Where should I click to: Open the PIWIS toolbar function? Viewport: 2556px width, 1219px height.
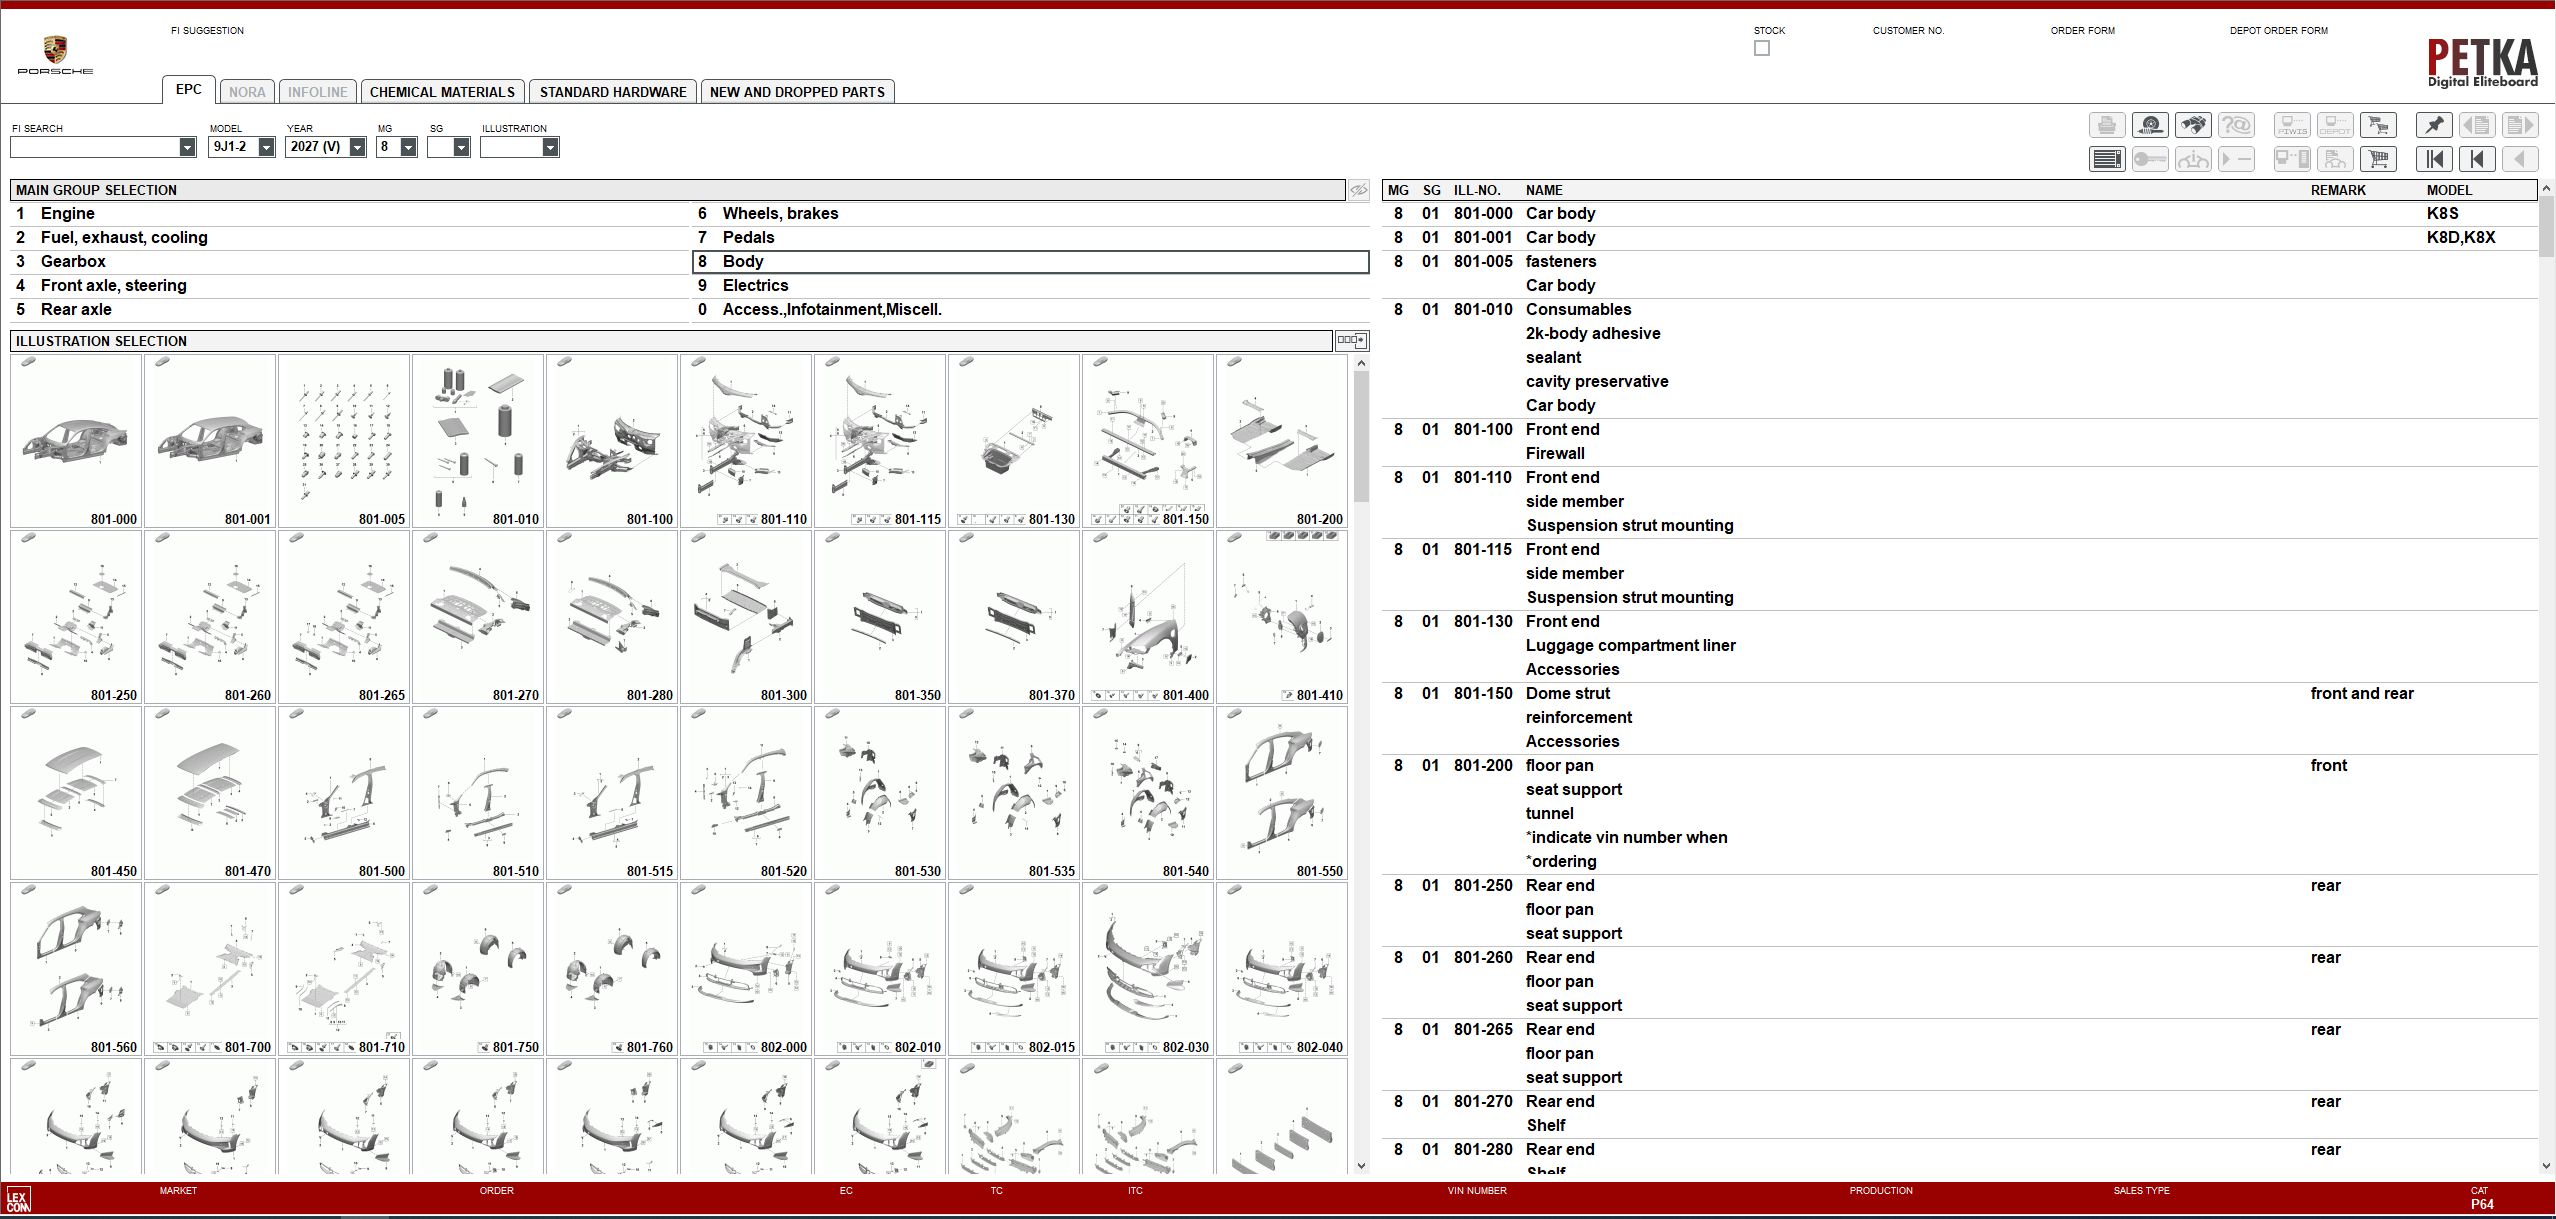point(2294,125)
